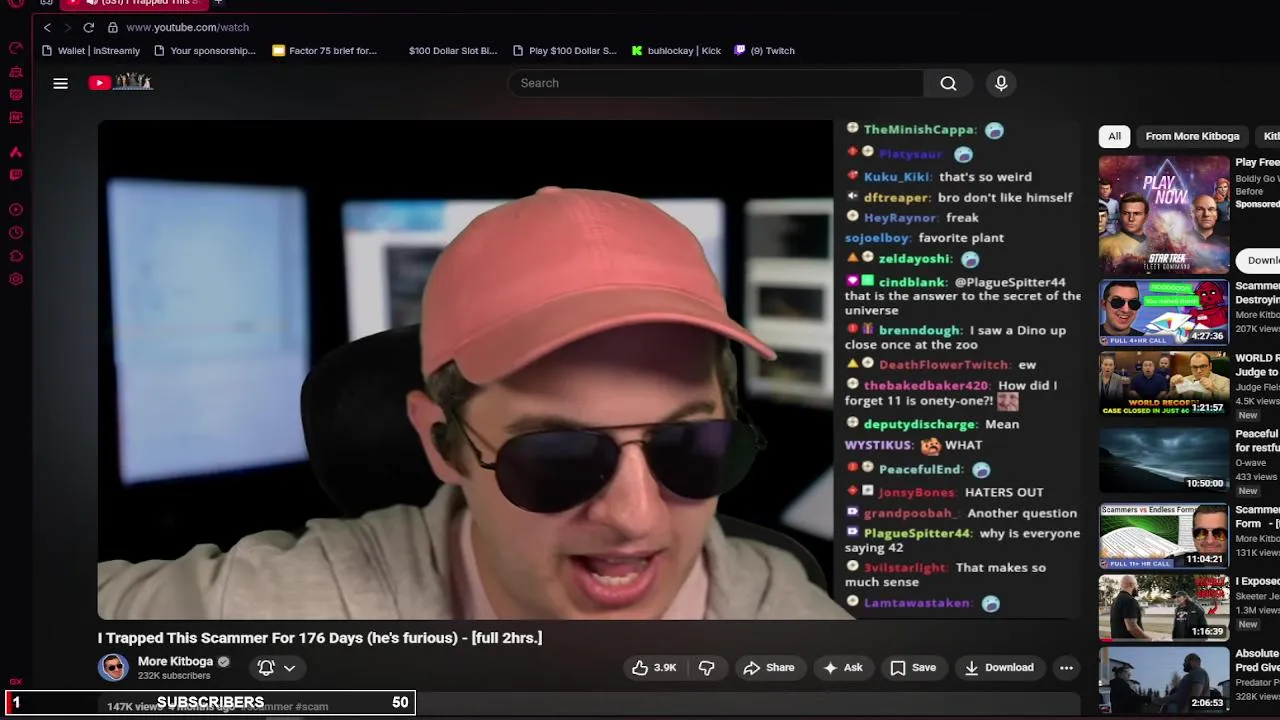Click the Ask button
The width and height of the screenshot is (1280, 720).
842,667
